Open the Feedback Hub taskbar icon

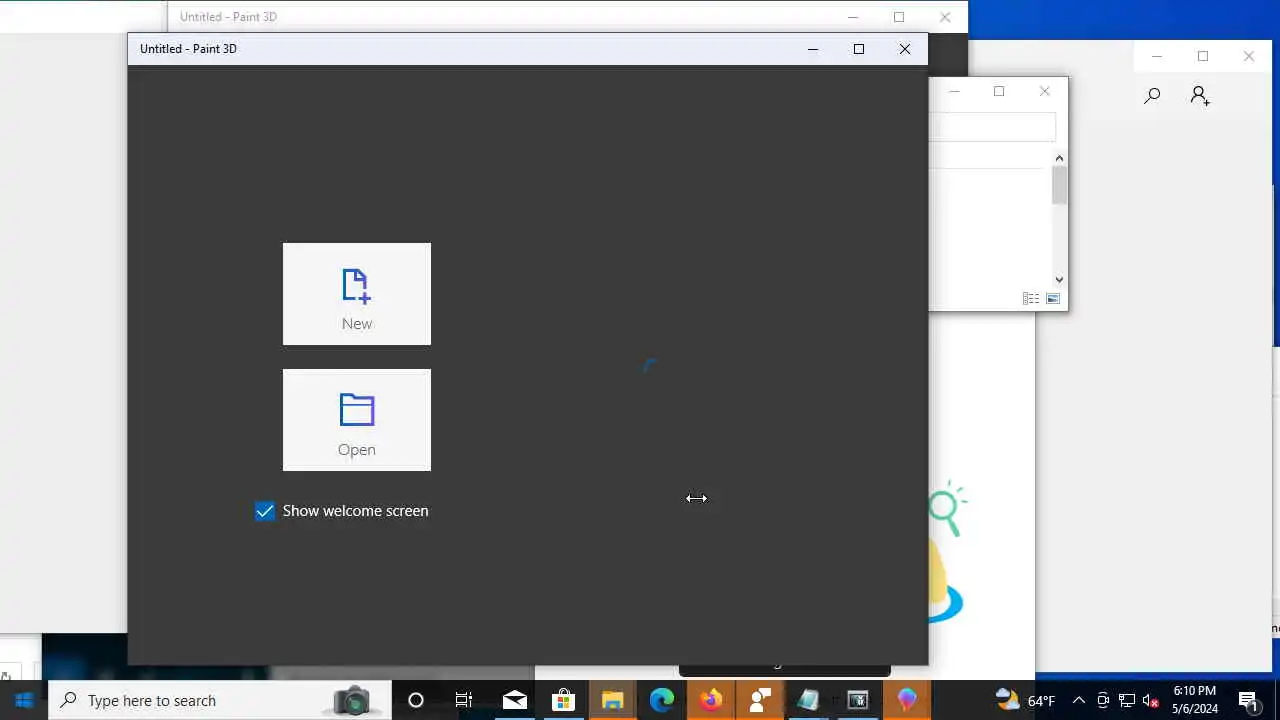point(760,700)
